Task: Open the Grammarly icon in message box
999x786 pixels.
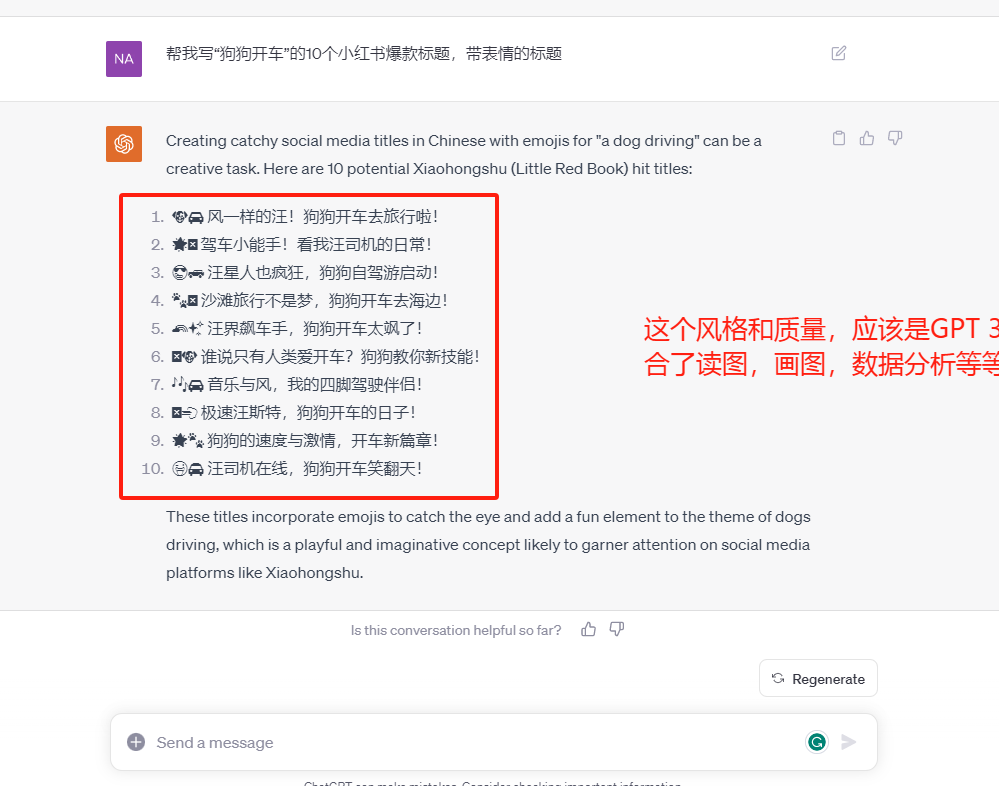Action: pos(817,741)
